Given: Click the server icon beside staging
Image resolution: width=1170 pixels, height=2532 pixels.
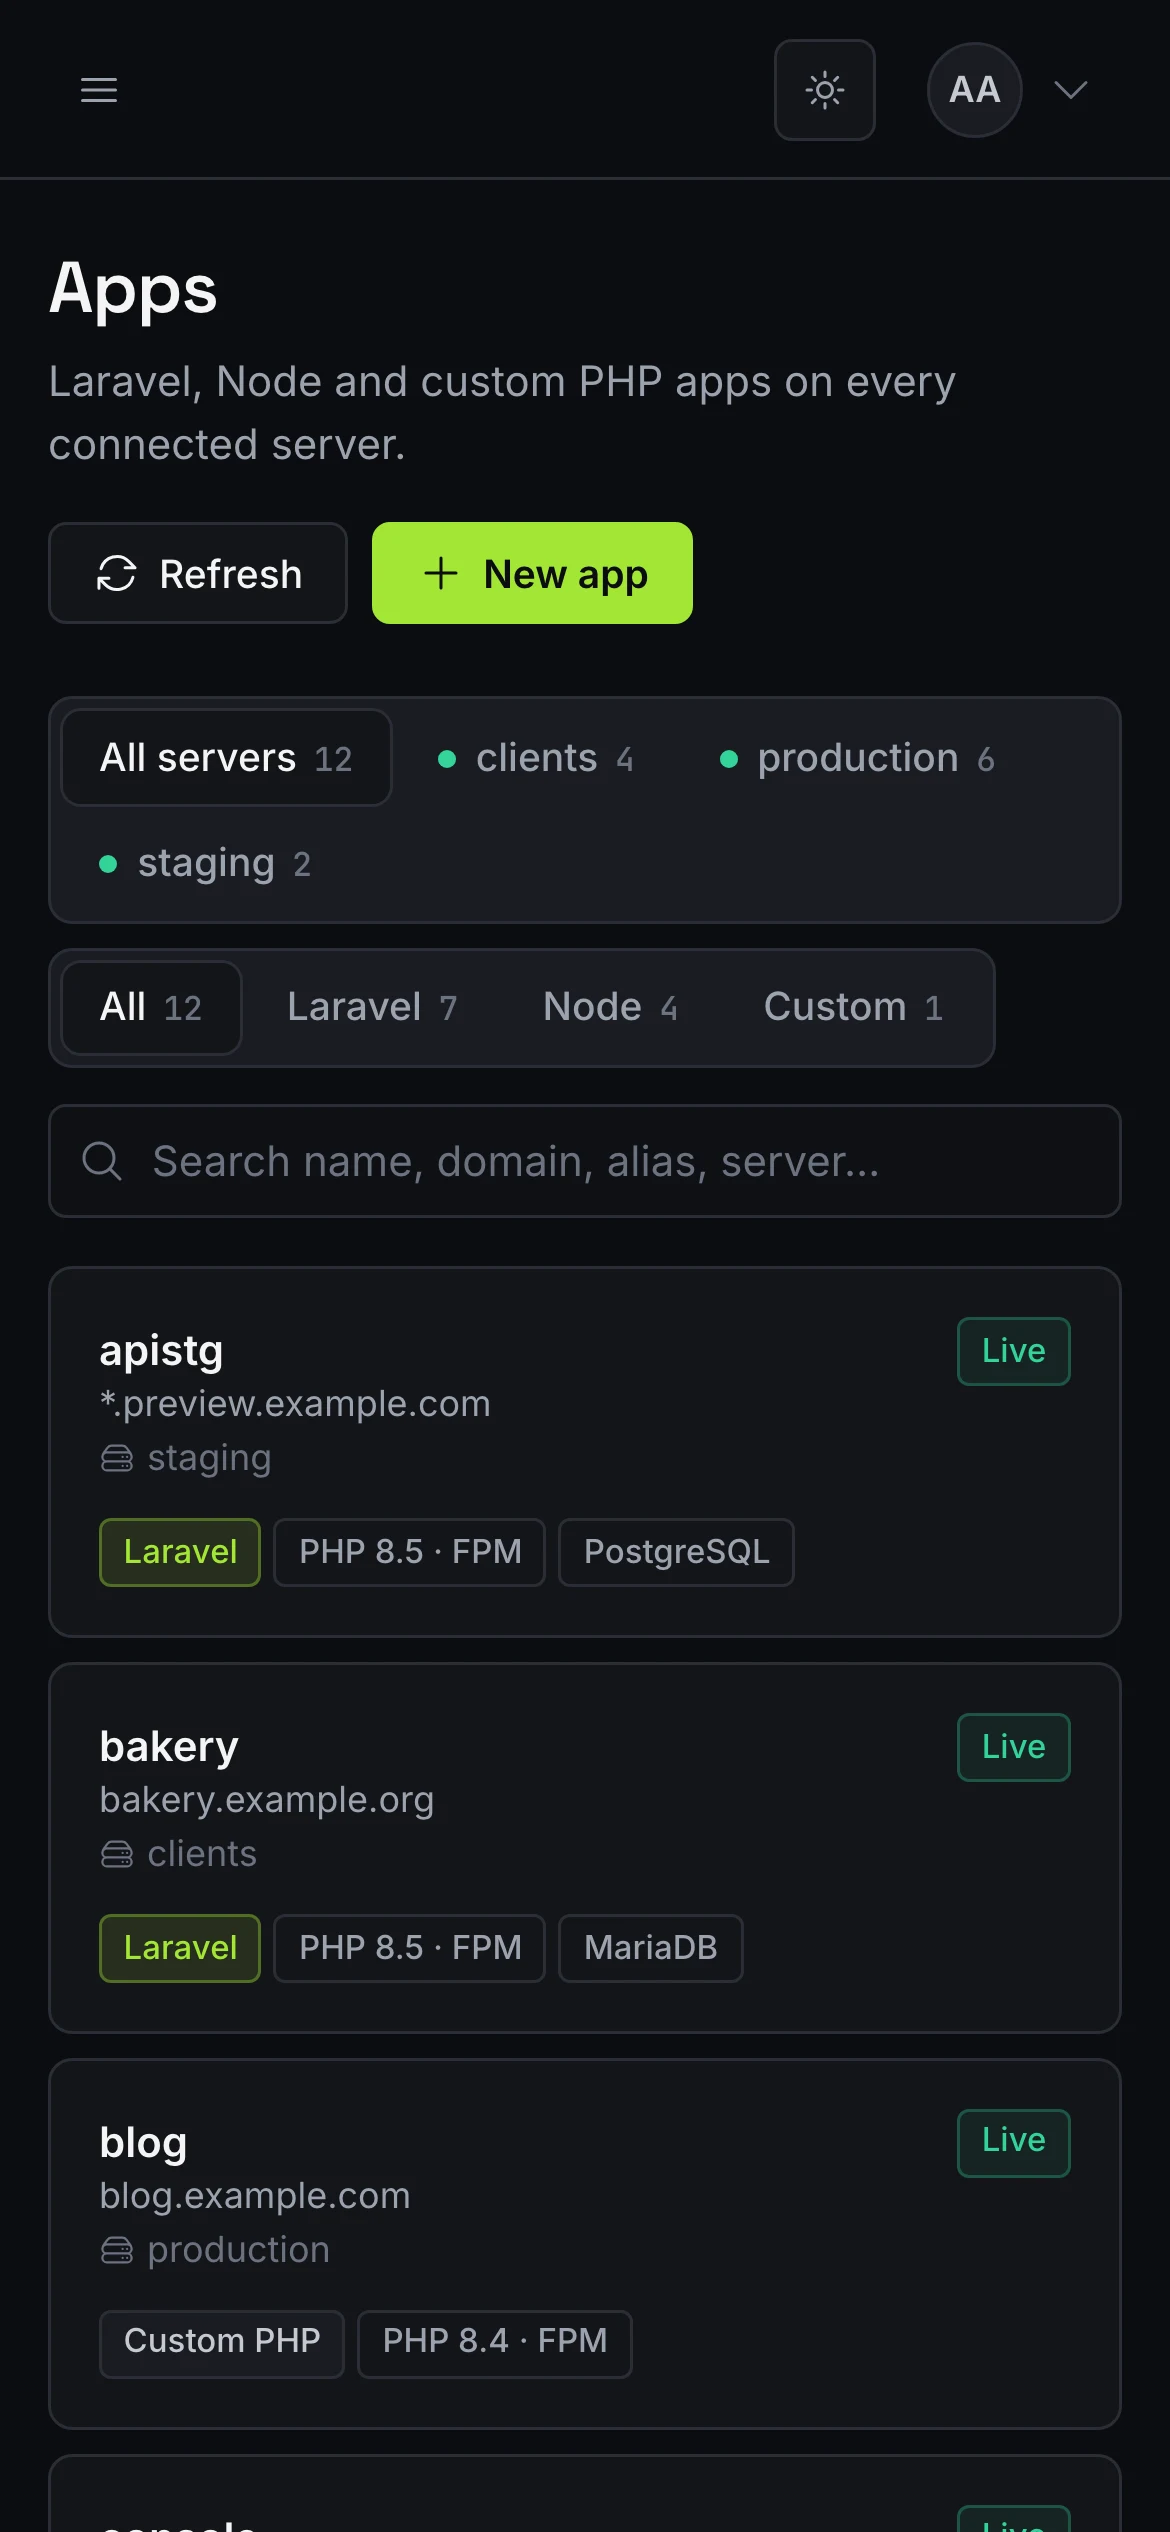Looking at the screenshot, I should click(x=117, y=1459).
